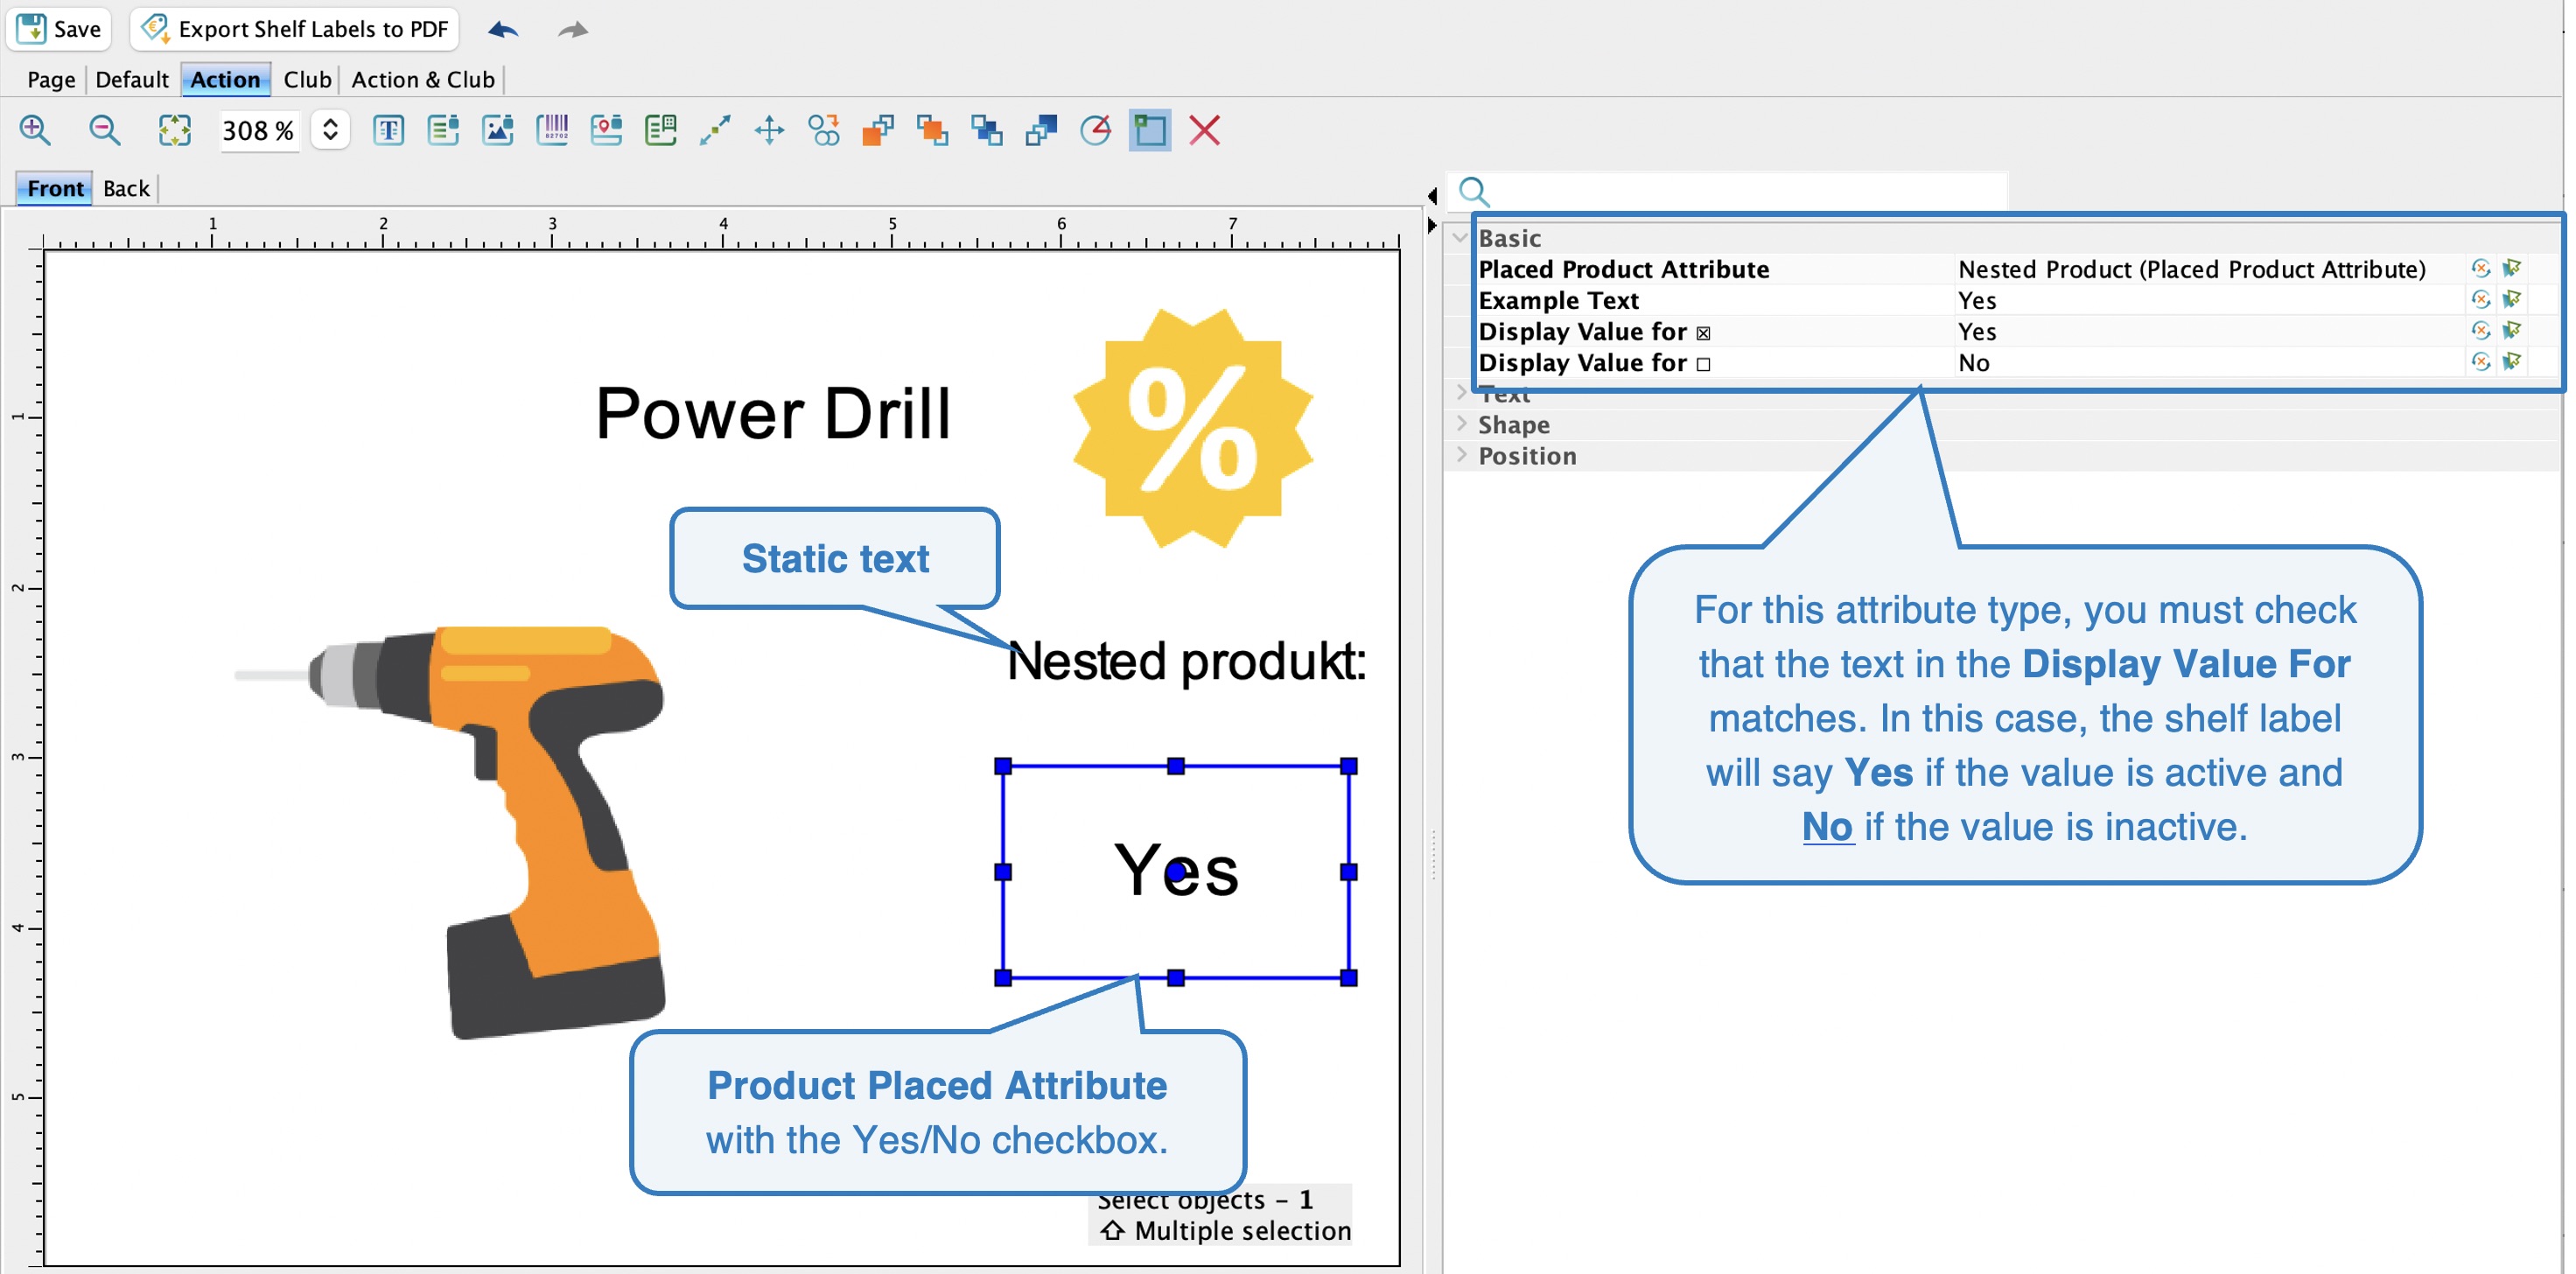The image size is (2576, 1274).
Task: Click green cursor icon in checked Display Value row
Action: (2512, 330)
